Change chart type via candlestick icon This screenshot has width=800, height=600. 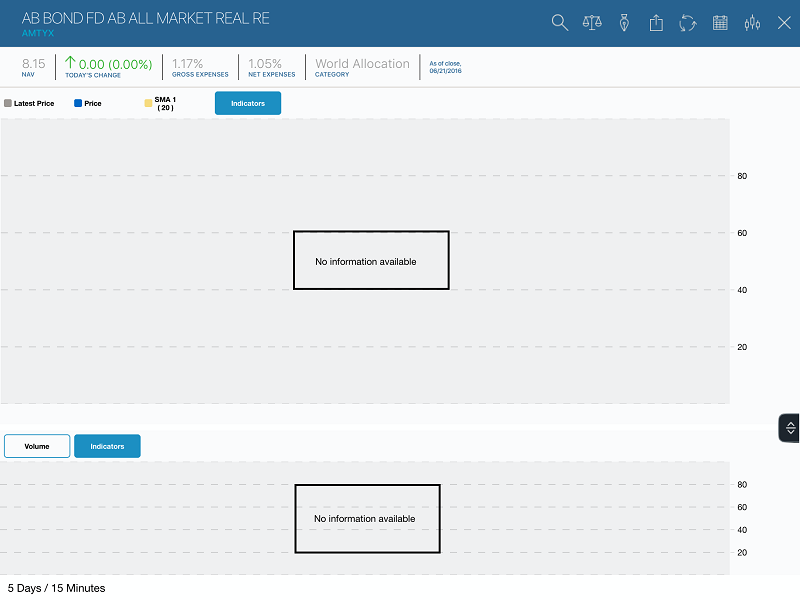pyautogui.click(x=752, y=22)
